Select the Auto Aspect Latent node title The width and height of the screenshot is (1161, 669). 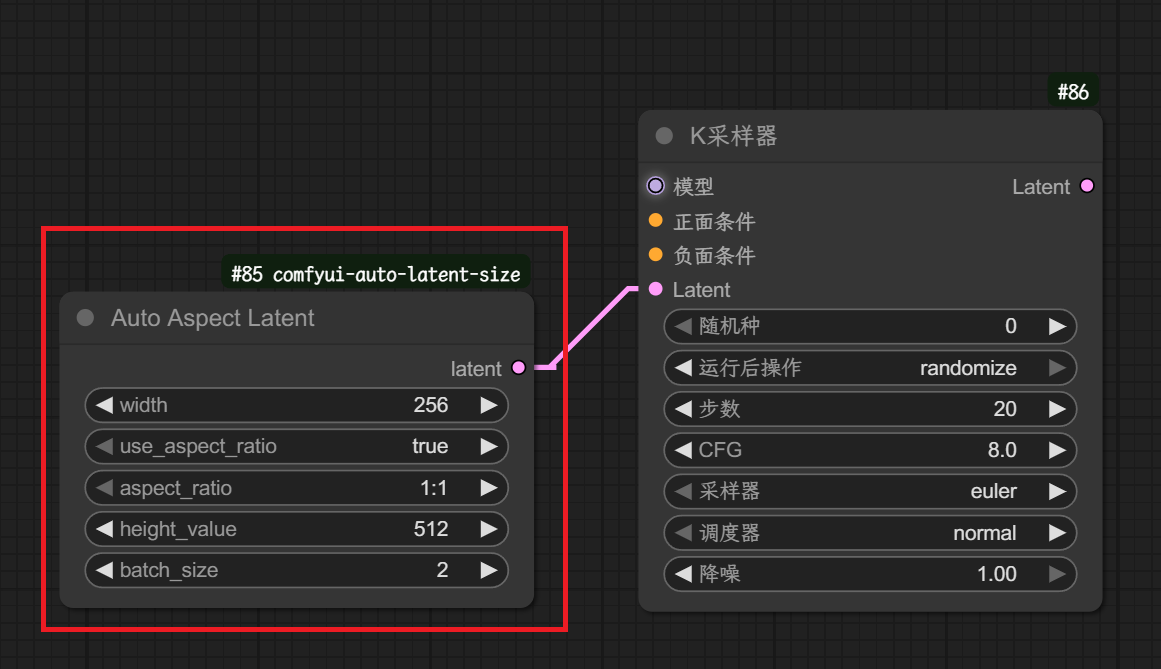(213, 317)
